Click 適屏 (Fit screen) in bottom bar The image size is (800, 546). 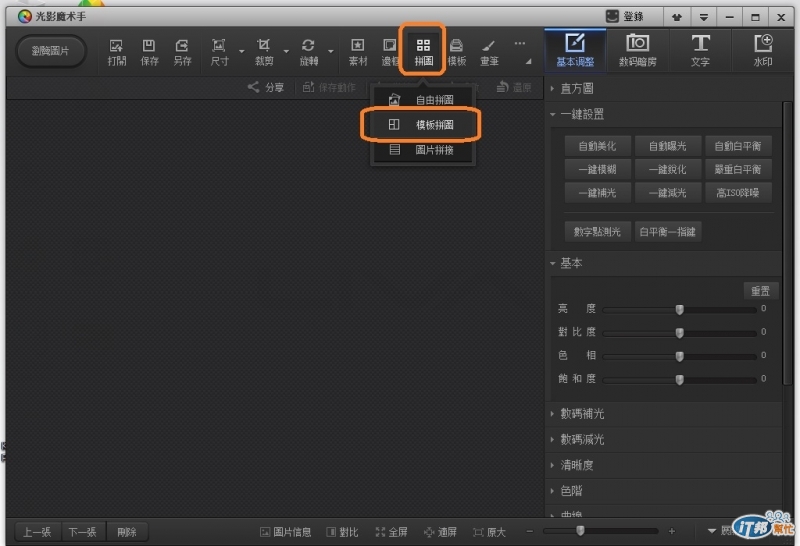[440, 532]
